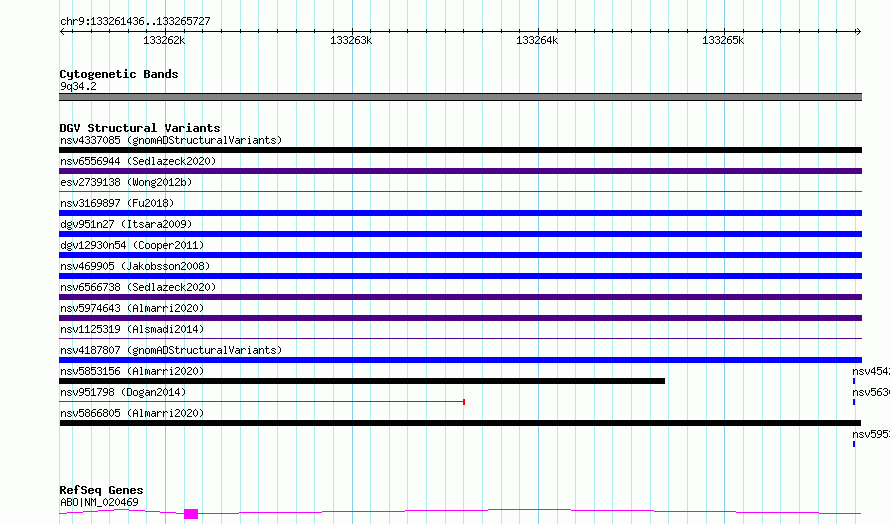Select the blue dgv12930n54 variant bar
The height and width of the screenshot is (524, 890).
click(460, 255)
